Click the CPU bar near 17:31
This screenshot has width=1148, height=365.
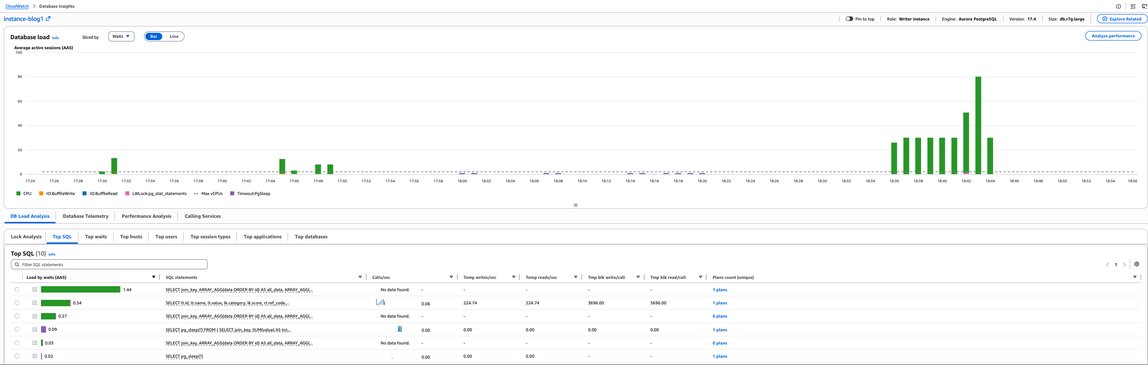pyautogui.click(x=114, y=166)
